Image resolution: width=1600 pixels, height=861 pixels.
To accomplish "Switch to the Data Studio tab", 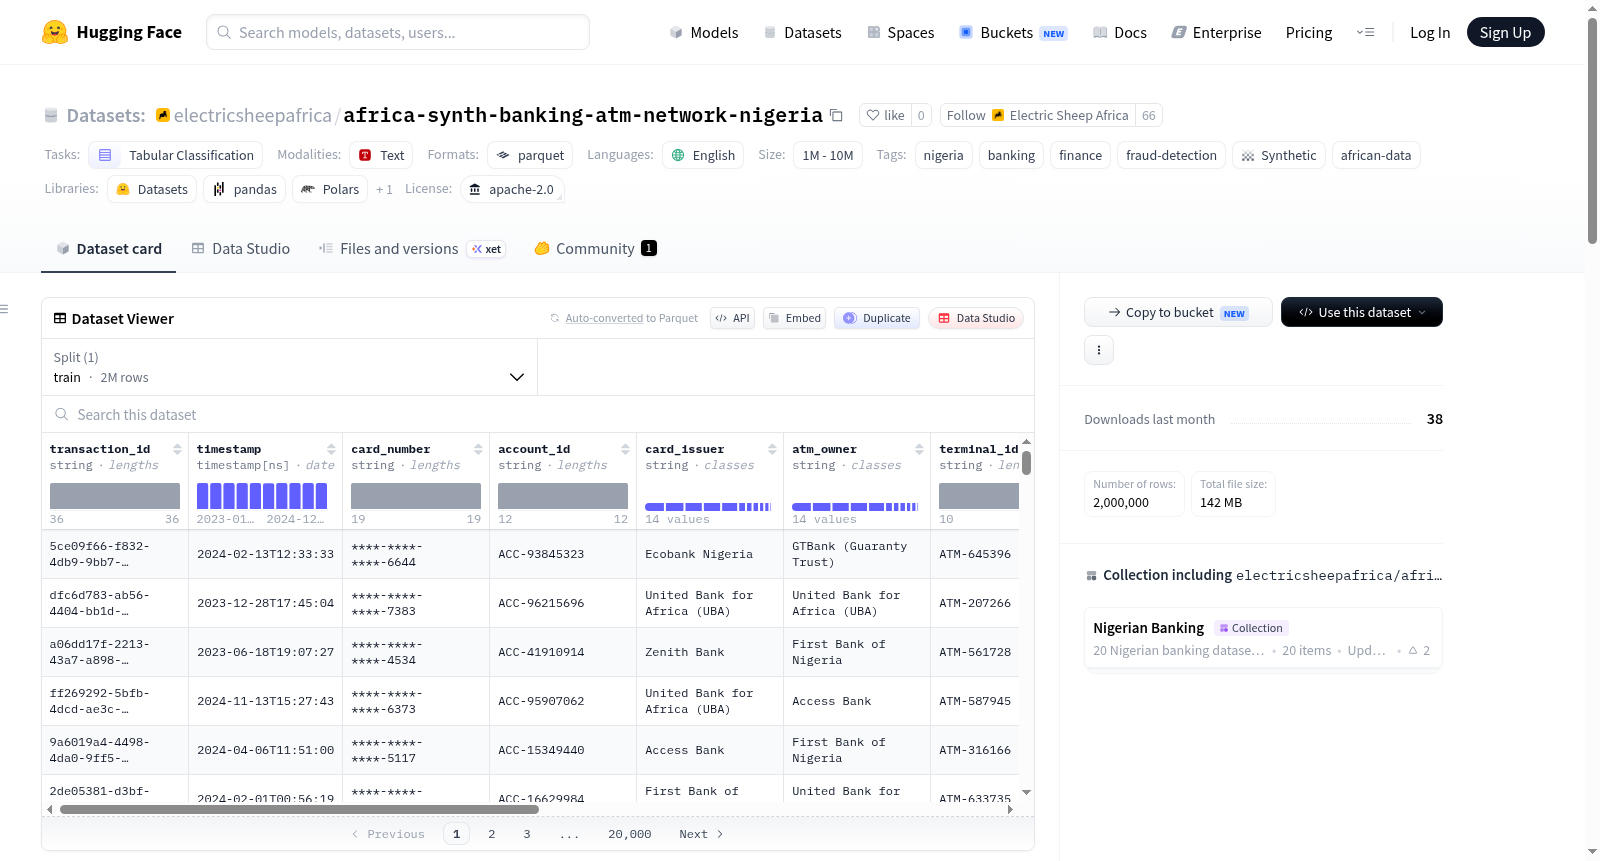I will coord(241,249).
